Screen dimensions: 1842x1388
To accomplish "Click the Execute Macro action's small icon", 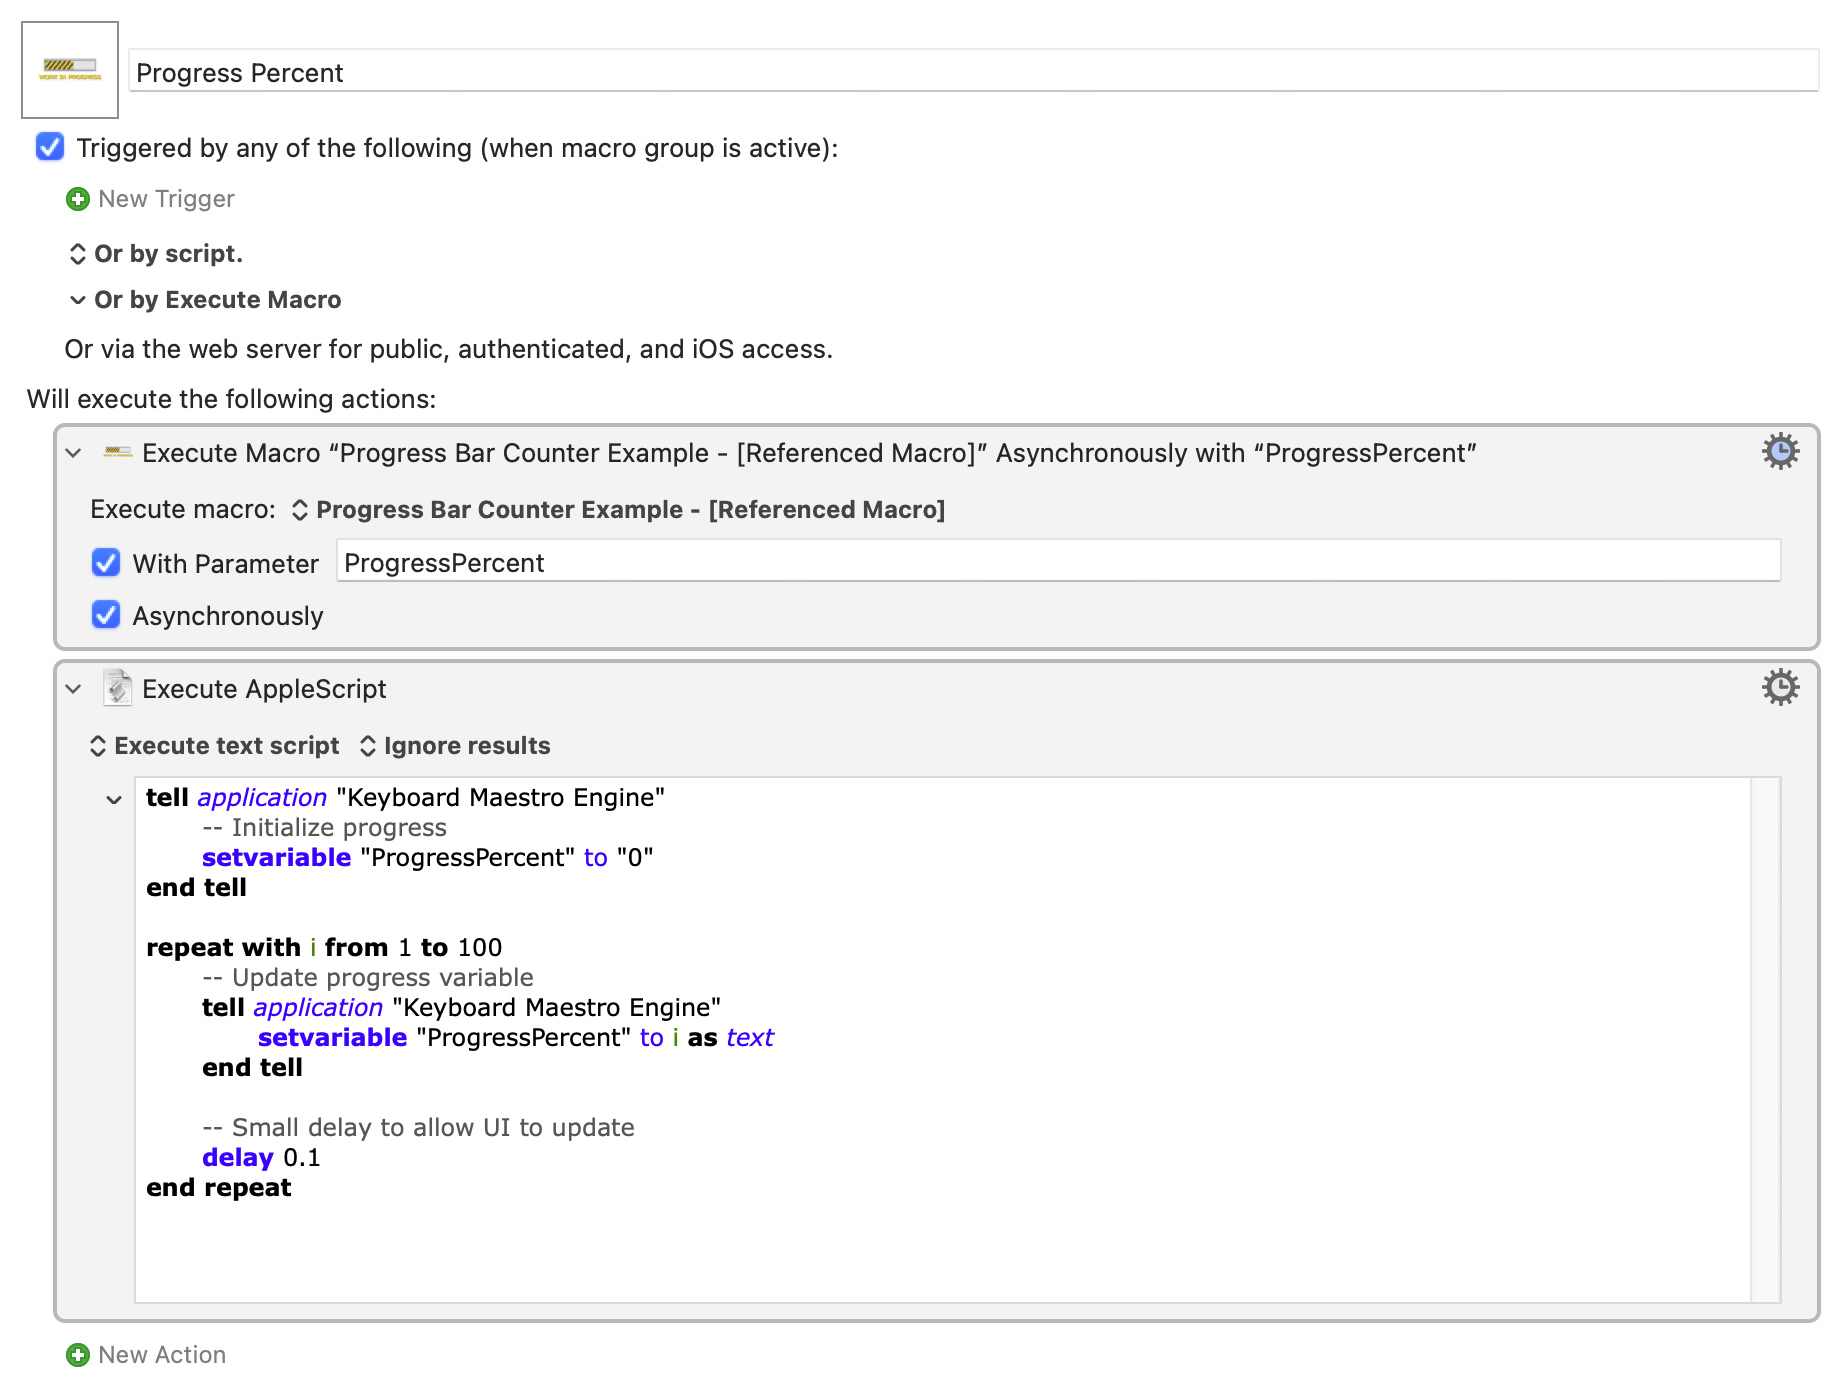I will (x=118, y=453).
